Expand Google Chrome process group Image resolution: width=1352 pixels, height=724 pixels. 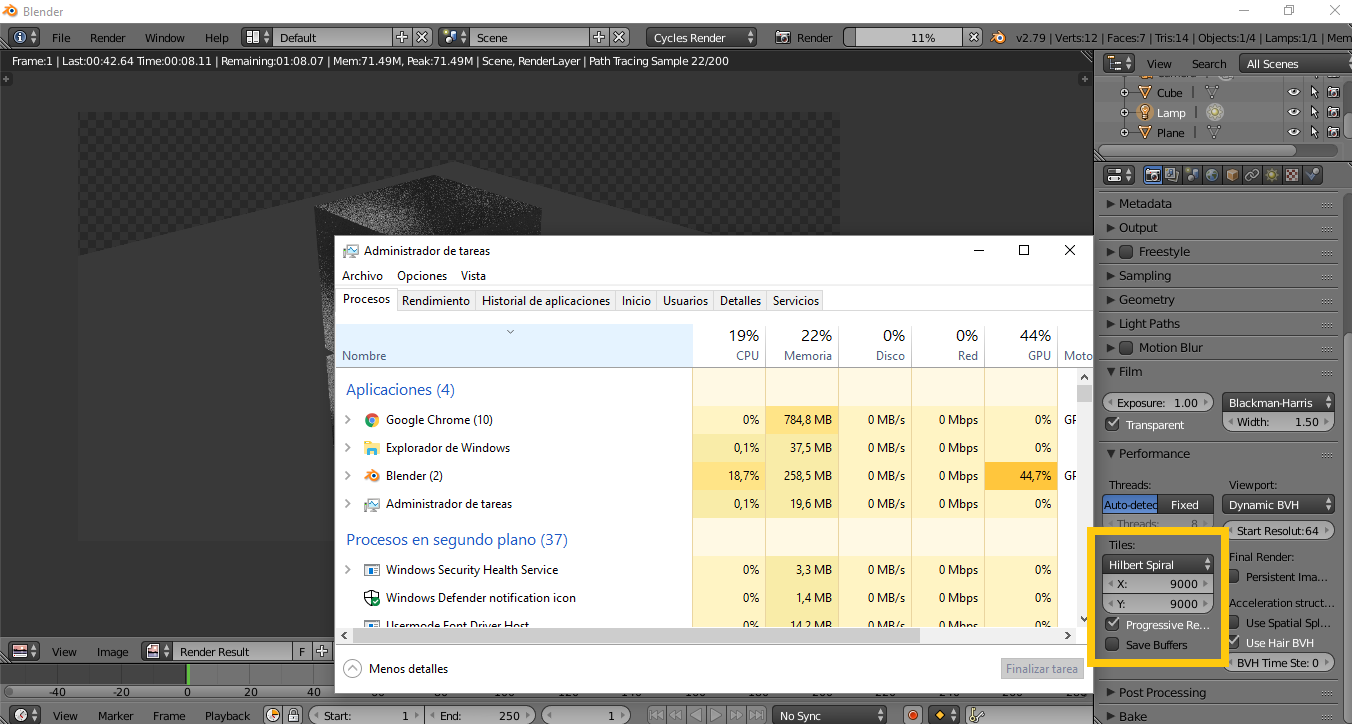348,420
